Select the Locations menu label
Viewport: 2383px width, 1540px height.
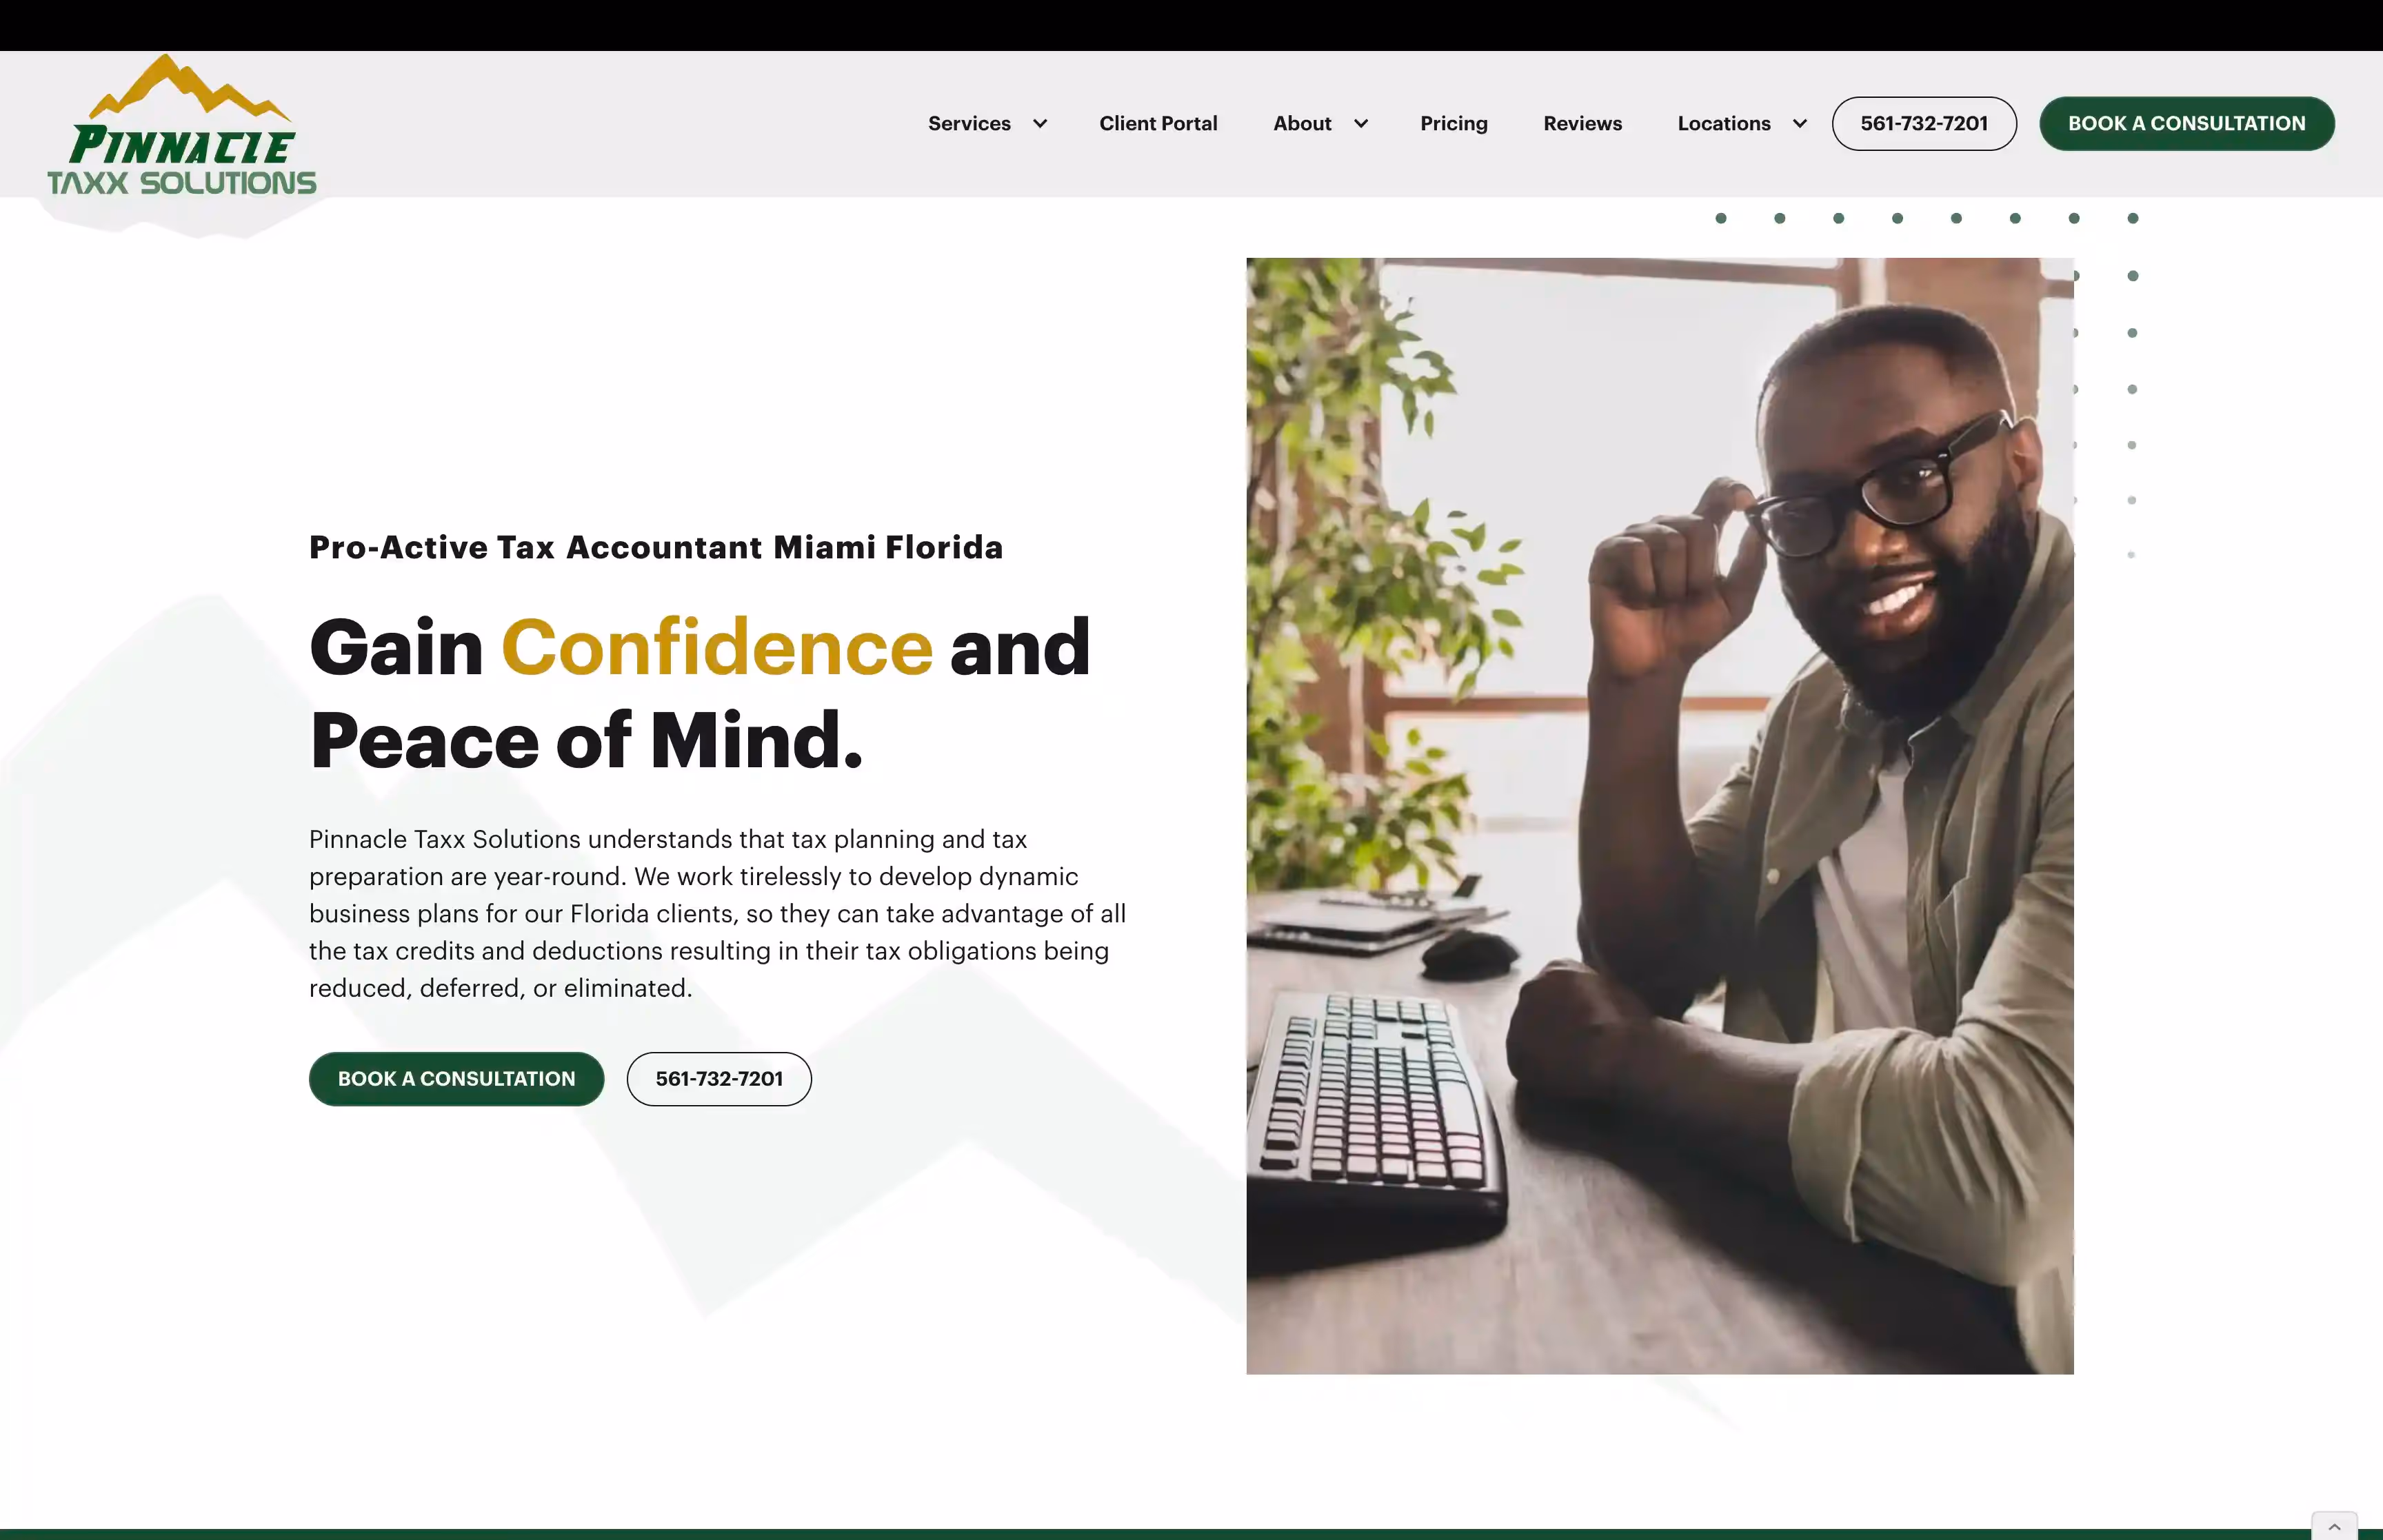point(1724,124)
